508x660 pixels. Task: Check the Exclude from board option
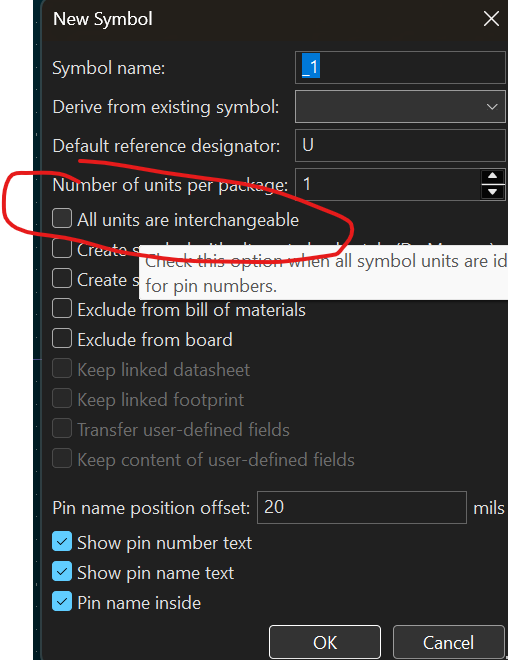click(x=62, y=338)
